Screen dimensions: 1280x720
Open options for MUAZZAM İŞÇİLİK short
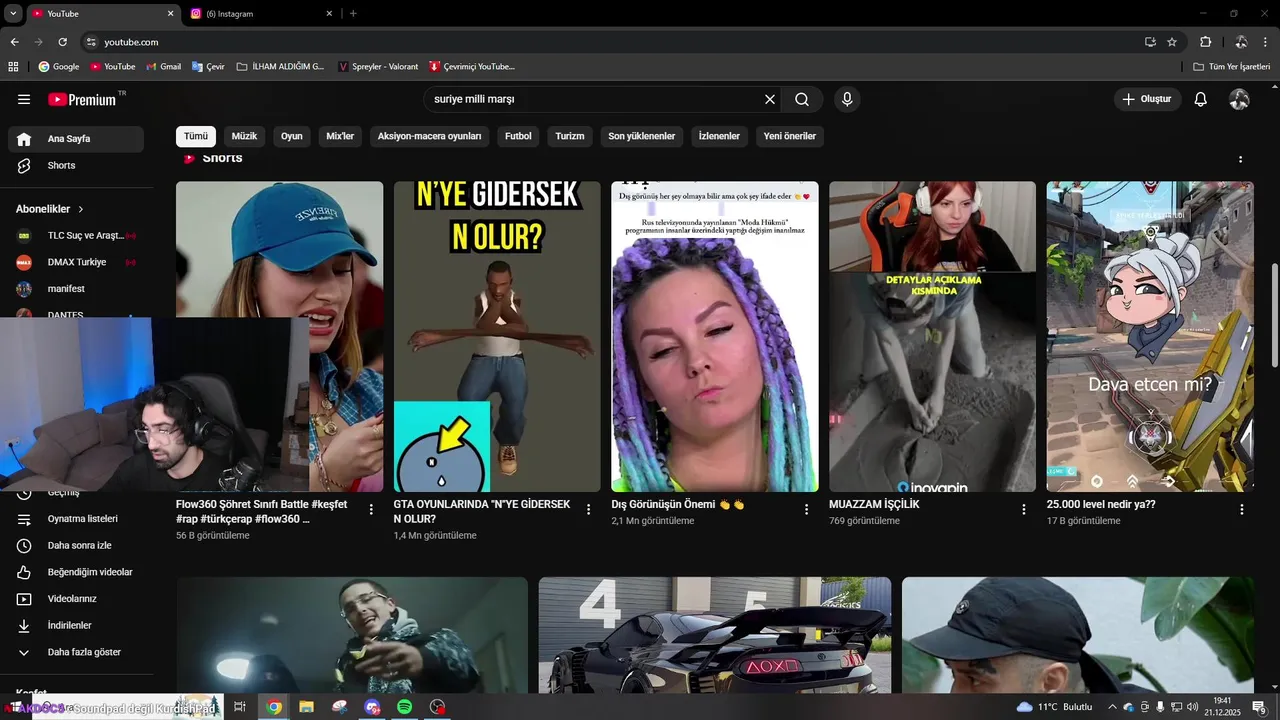pos(1023,509)
